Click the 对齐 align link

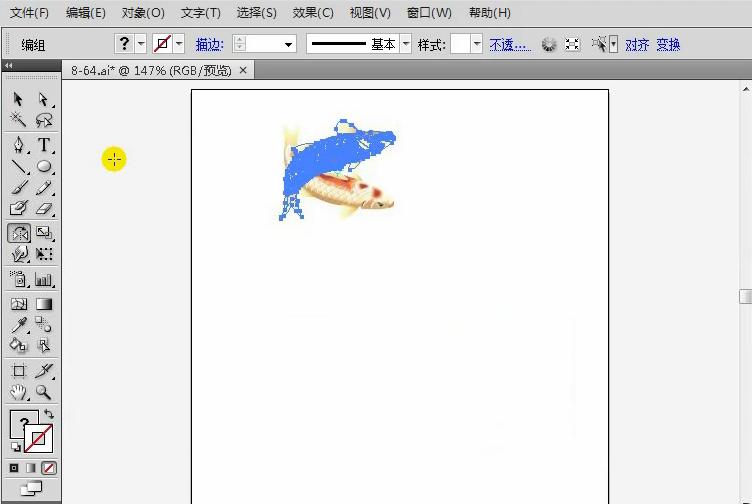point(636,45)
